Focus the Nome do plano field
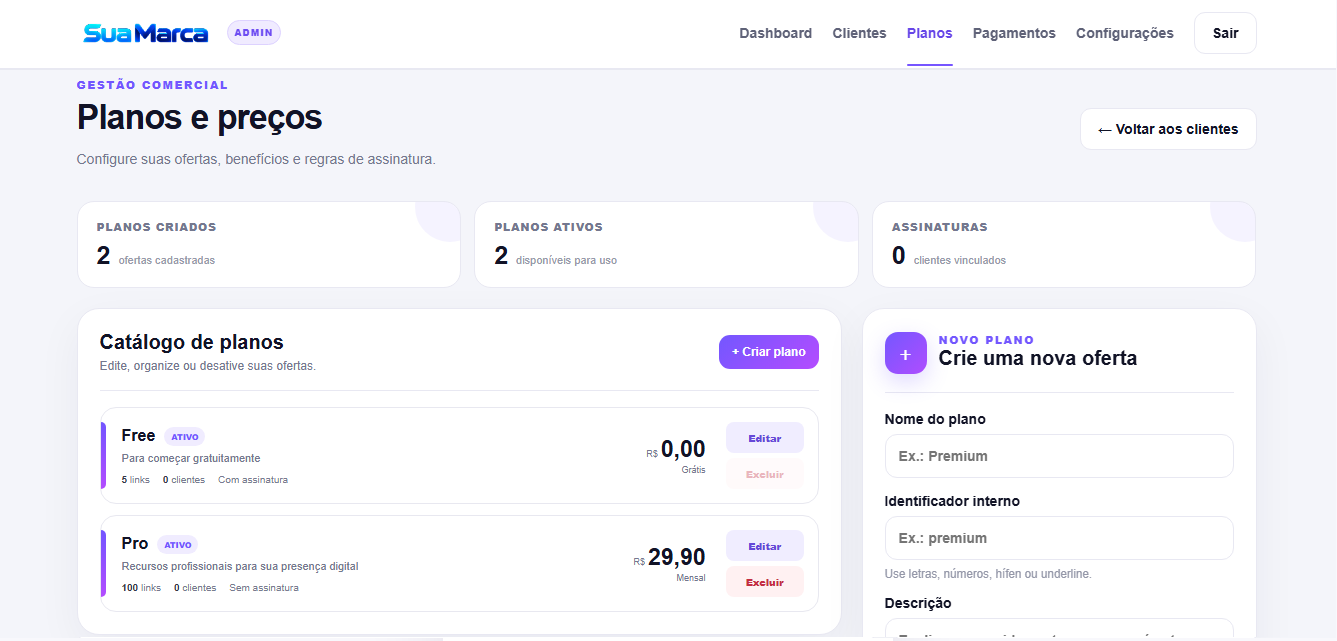The height and width of the screenshot is (641, 1337). [x=1059, y=456]
